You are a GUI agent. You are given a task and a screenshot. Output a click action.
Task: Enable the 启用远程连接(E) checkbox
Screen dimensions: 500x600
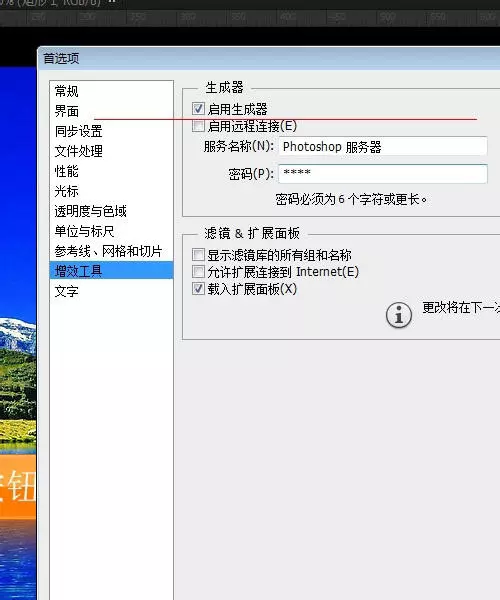click(198, 126)
